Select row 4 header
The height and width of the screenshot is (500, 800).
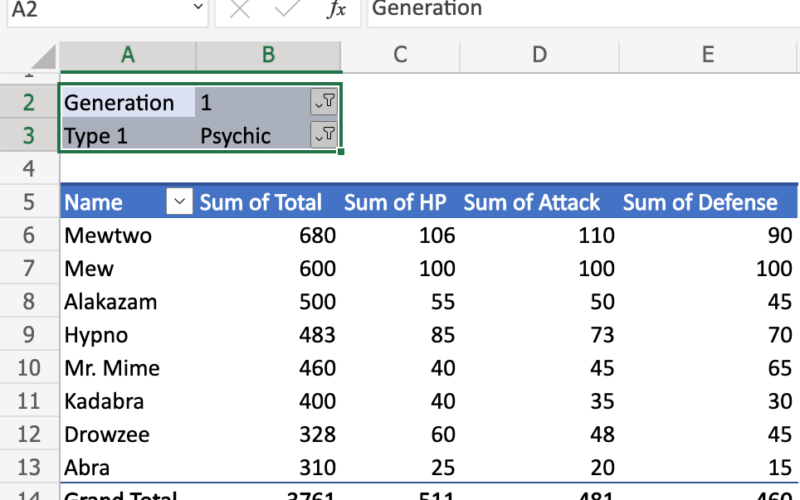(x=29, y=169)
